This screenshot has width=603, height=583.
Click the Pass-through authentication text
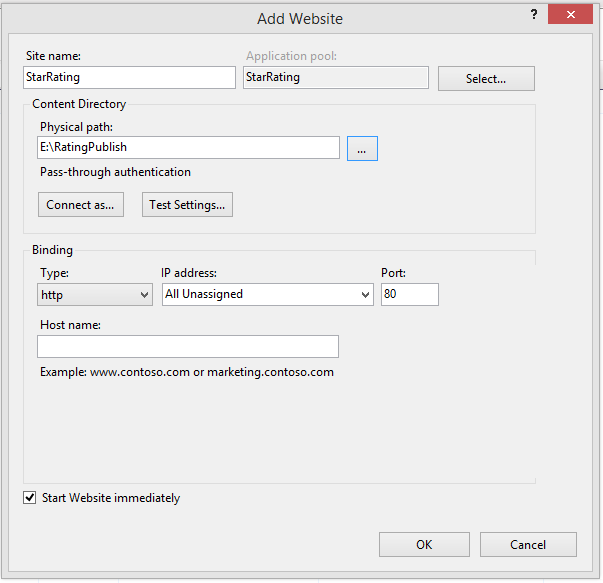115,172
